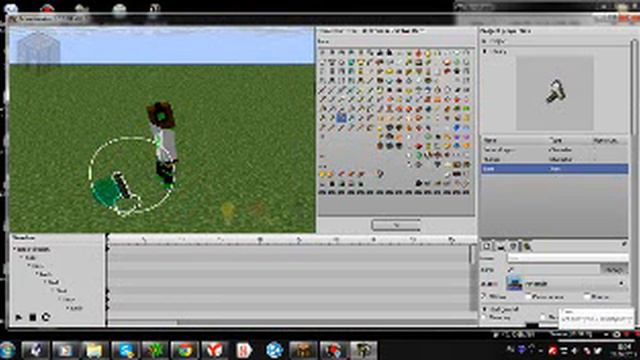Select the second row in the library list
Screen dimensions: 640x360
pos(554,159)
